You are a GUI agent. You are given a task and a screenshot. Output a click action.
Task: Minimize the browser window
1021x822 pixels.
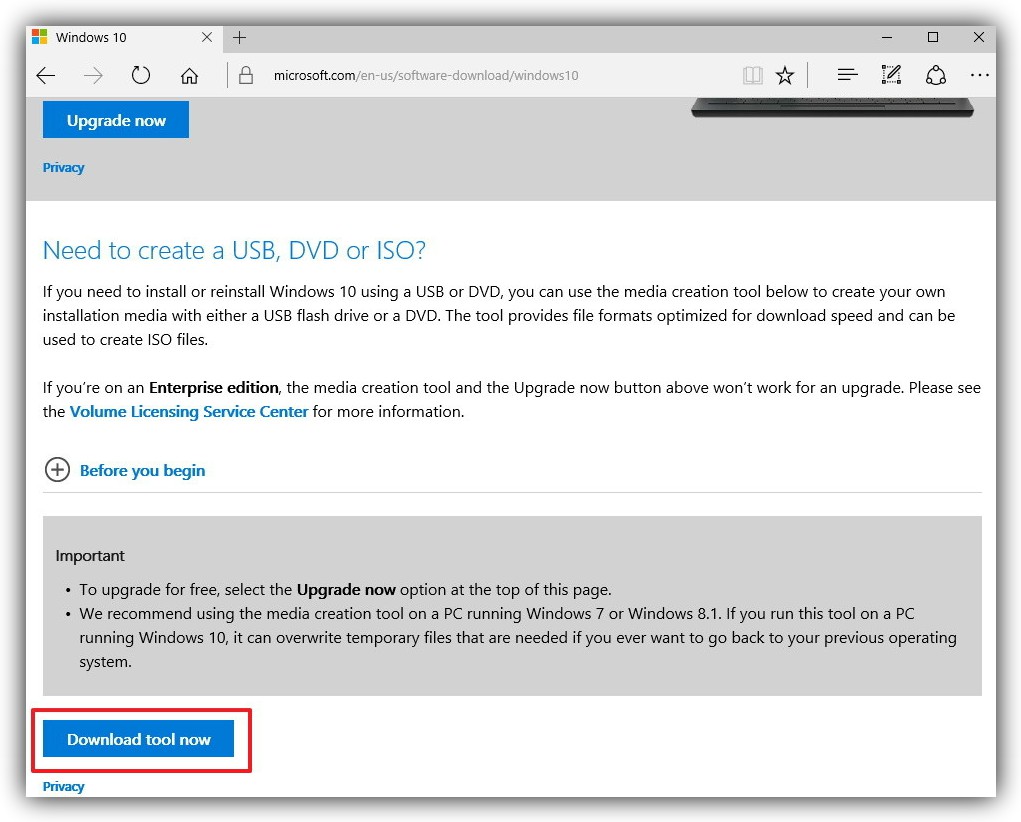click(x=887, y=38)
